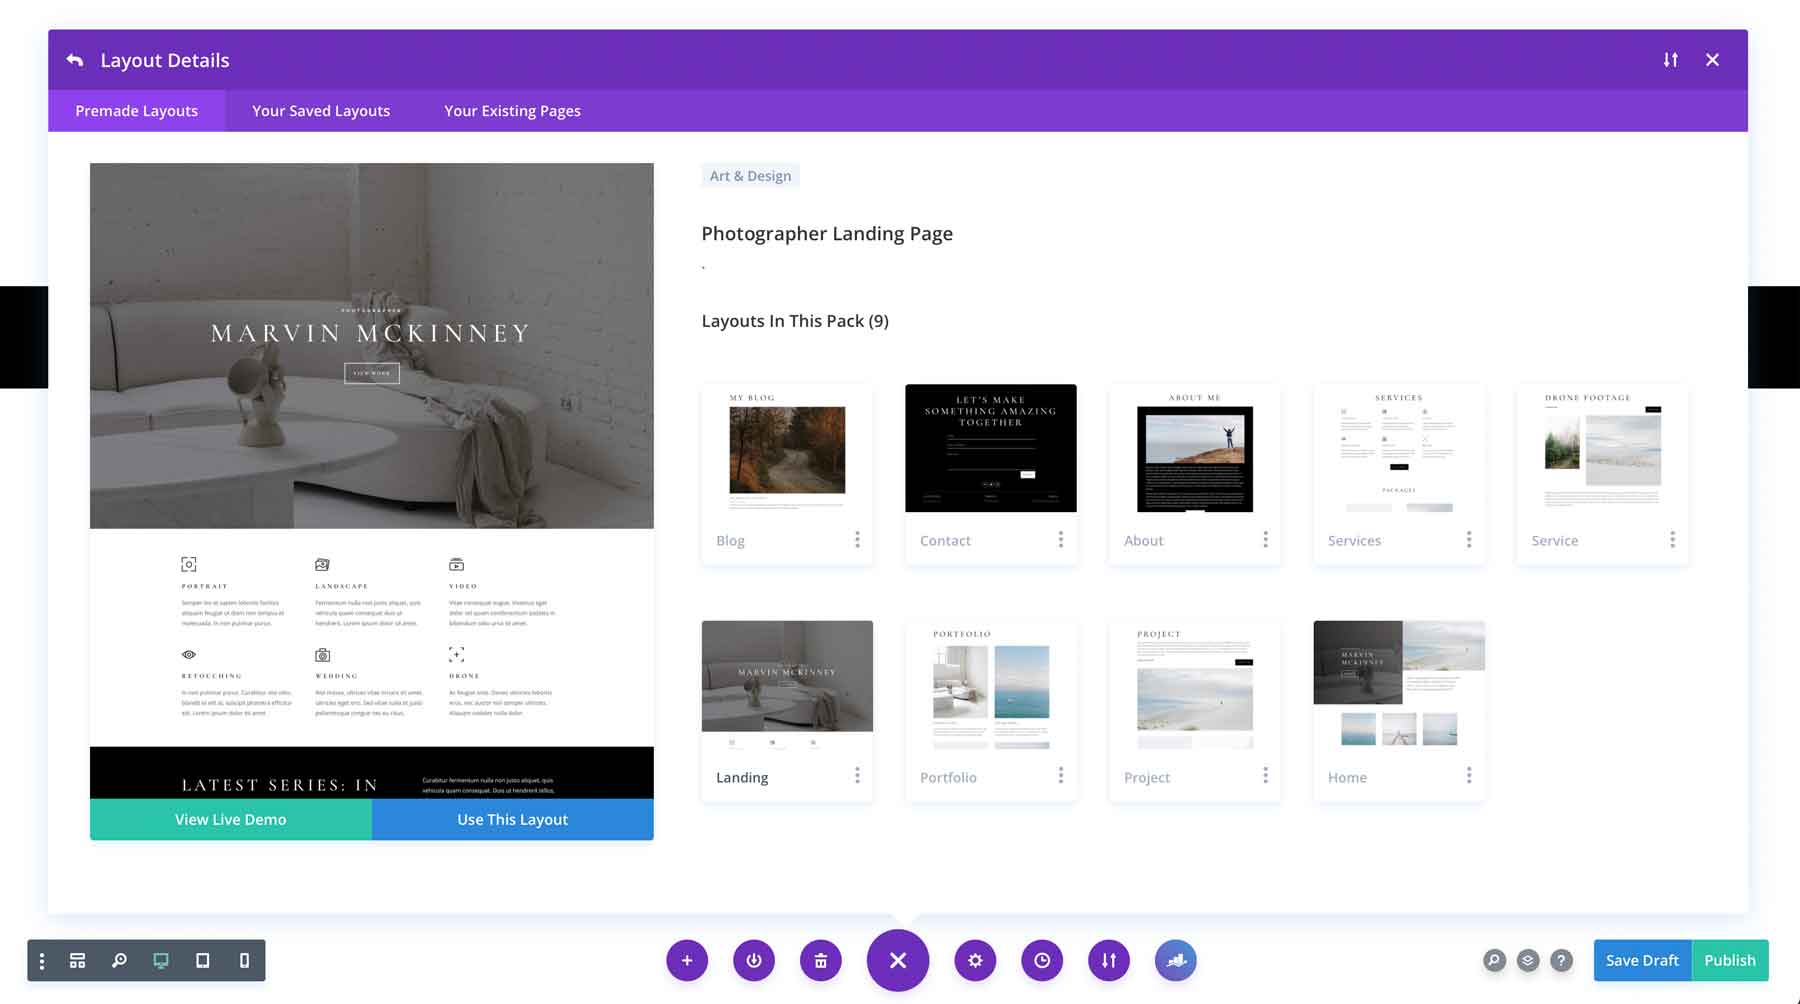This screenshot has height=1004, width=1800.
Task: Switch to tablet preview mode
Action: [x=203, y=960]
